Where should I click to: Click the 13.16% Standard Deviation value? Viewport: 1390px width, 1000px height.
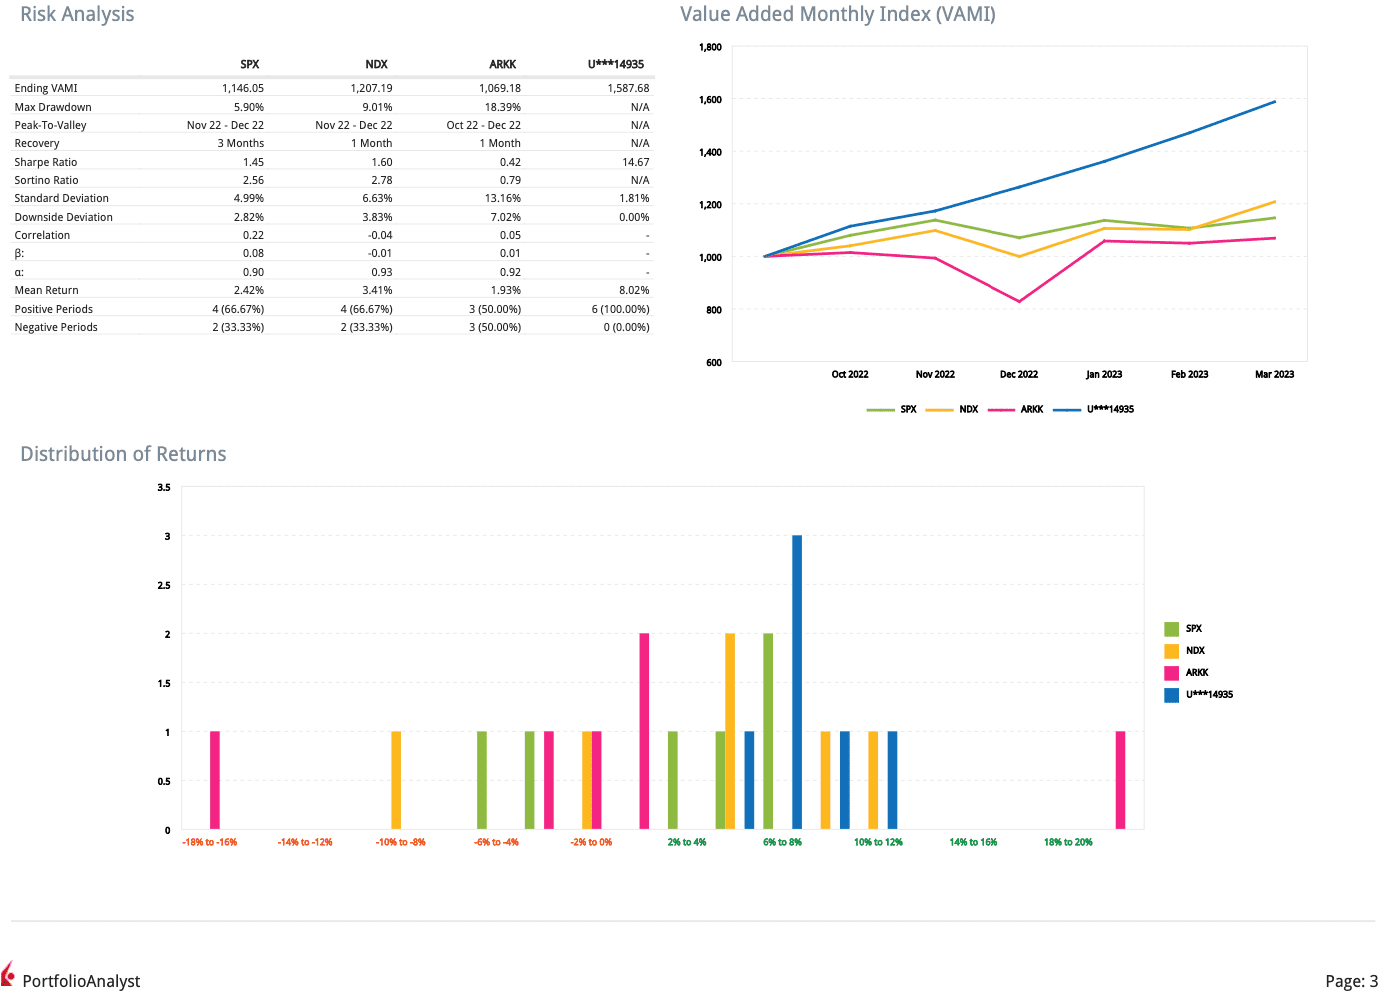point(503,198)
